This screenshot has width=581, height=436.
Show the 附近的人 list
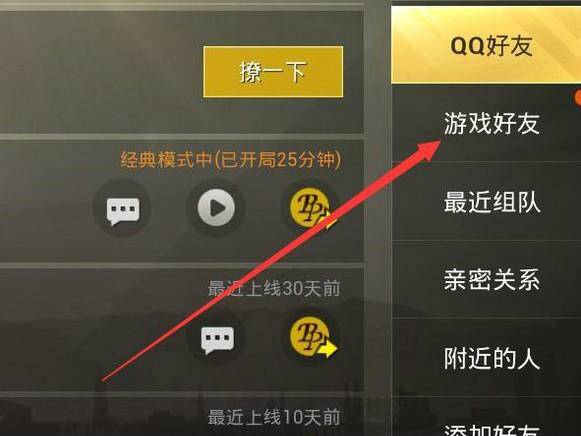click(486, 358)
